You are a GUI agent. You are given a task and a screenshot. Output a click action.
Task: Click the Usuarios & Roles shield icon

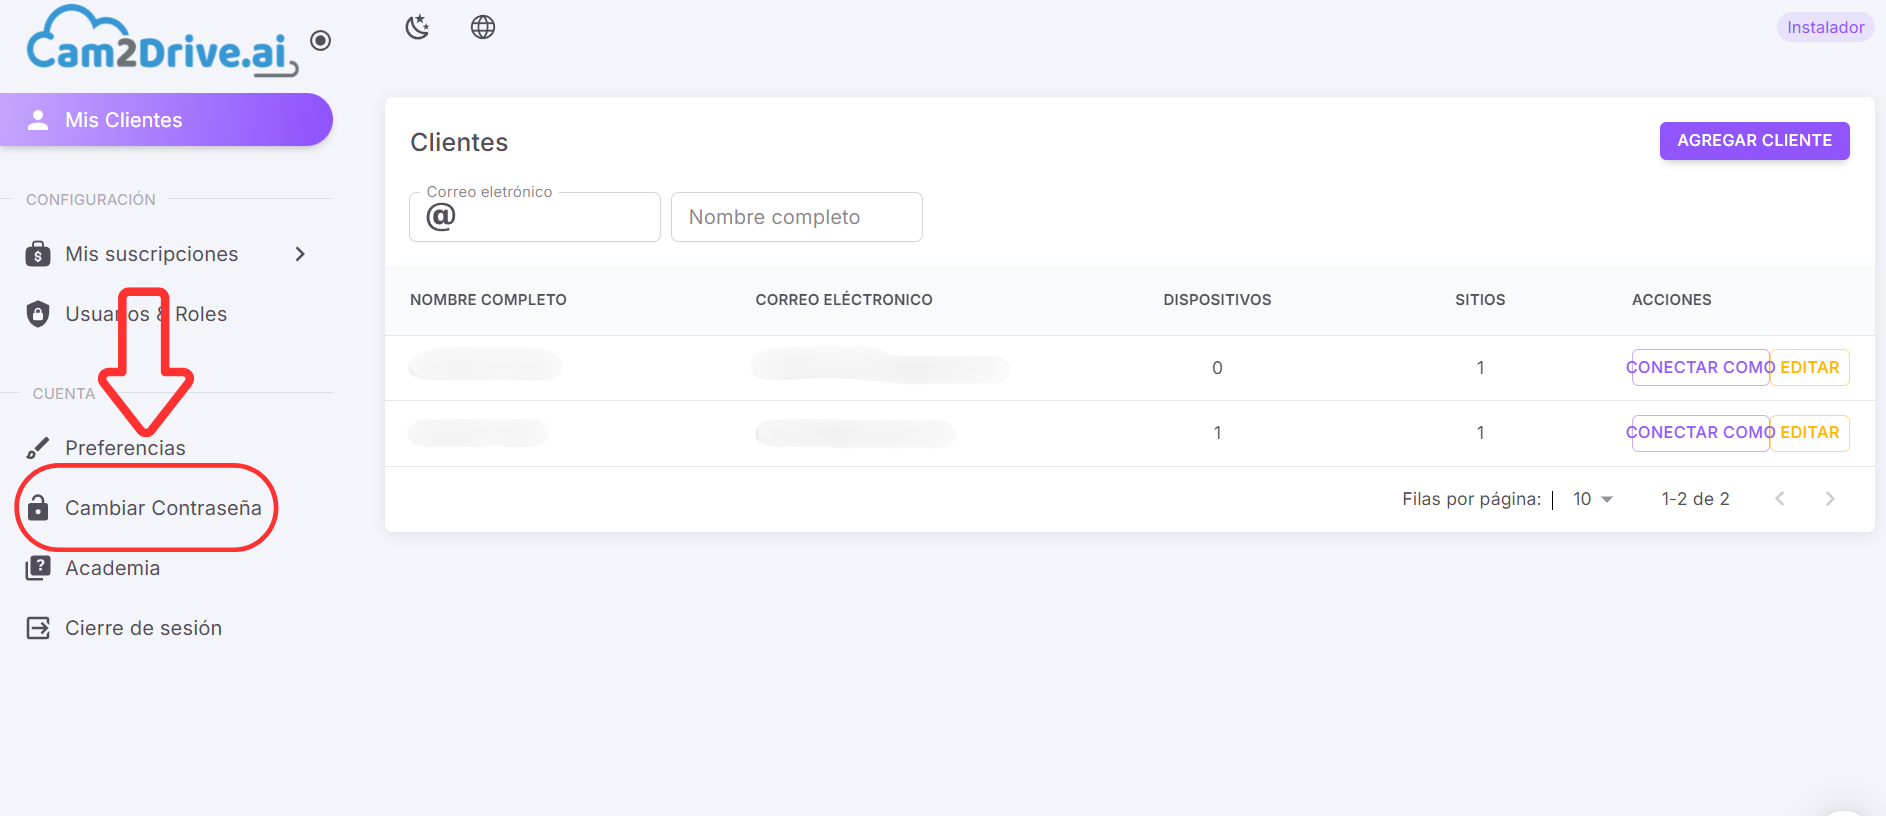point(38,314)
